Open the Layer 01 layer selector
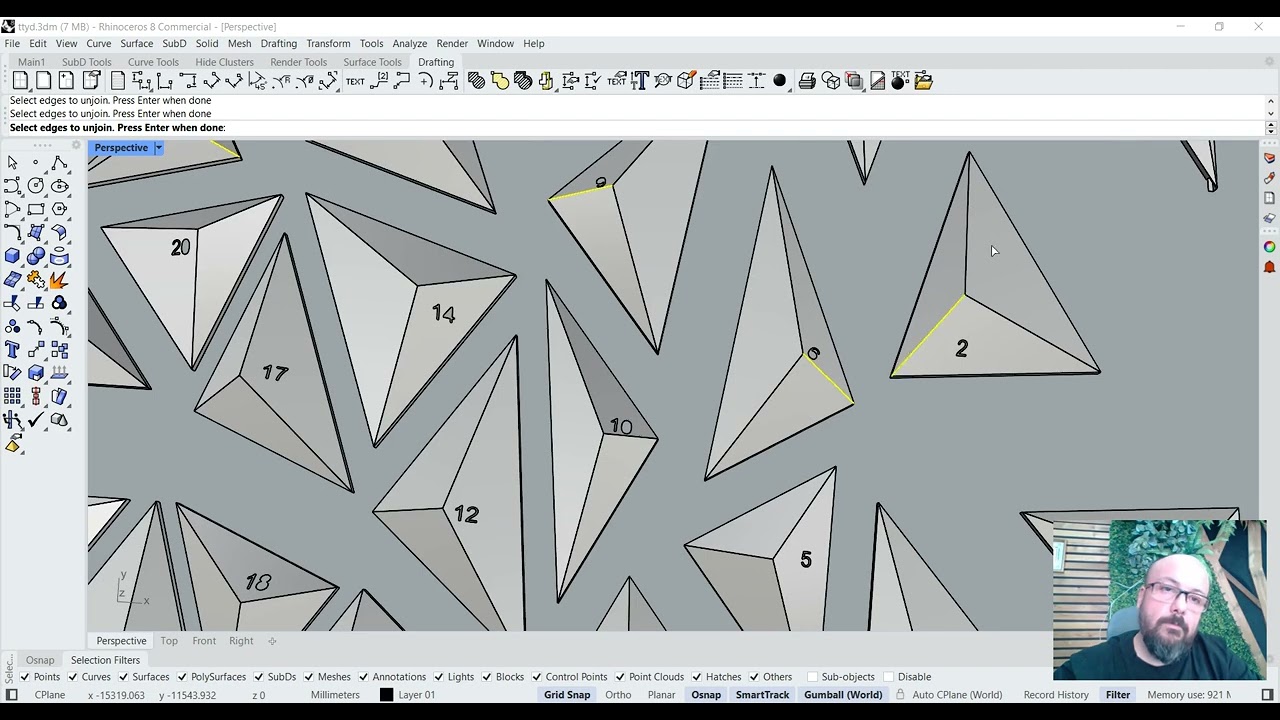Image resolution: width=1280 pixels, height=720 pixels. 417,695
